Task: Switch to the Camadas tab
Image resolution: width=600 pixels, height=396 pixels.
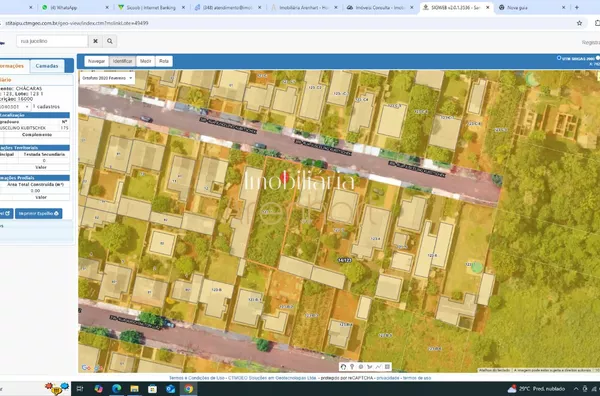Action: [47, 66]
